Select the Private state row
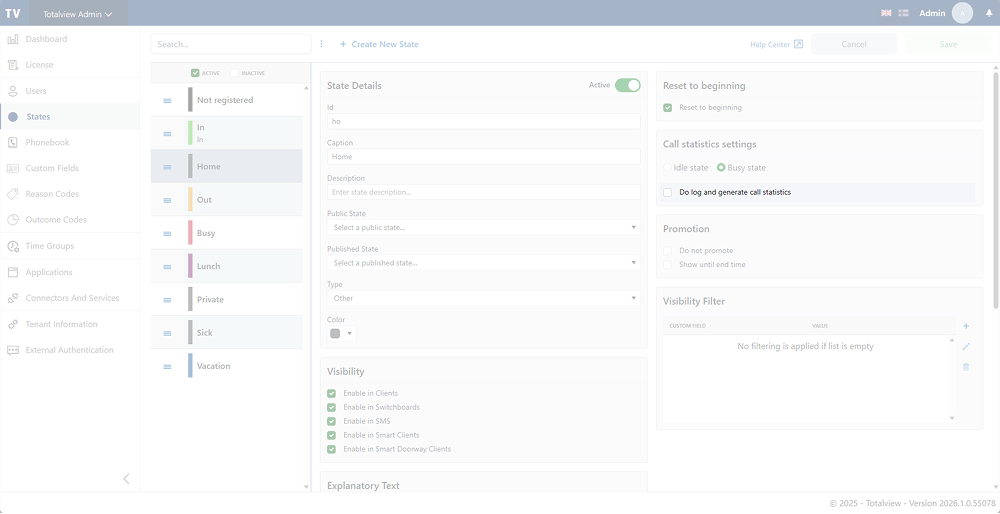This screenshot has height=514, width=1000. coord(226,299)
